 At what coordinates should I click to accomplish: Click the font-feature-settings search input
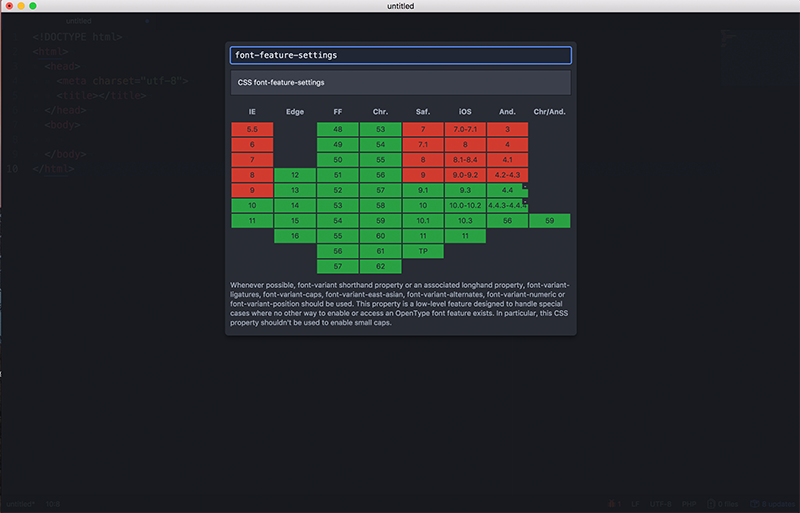[x=400, y=56]
